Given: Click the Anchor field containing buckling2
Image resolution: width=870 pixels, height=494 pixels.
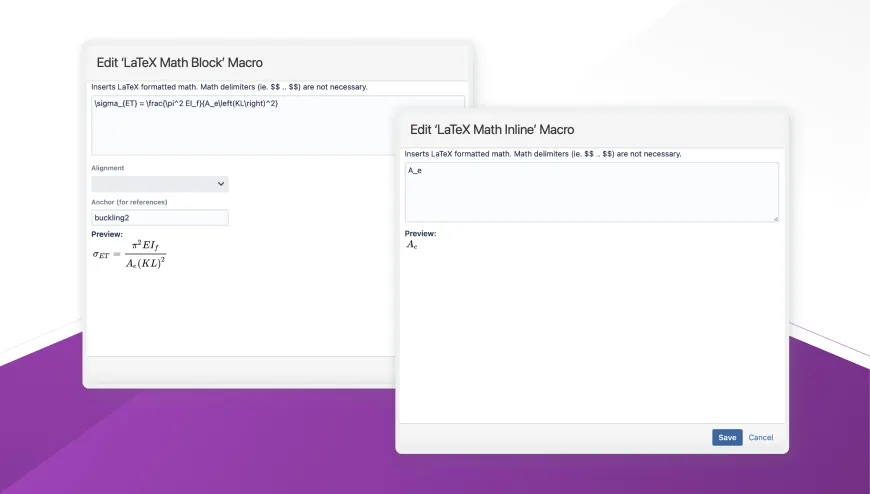Looking at the screenshot, I should tap(160, 217).
